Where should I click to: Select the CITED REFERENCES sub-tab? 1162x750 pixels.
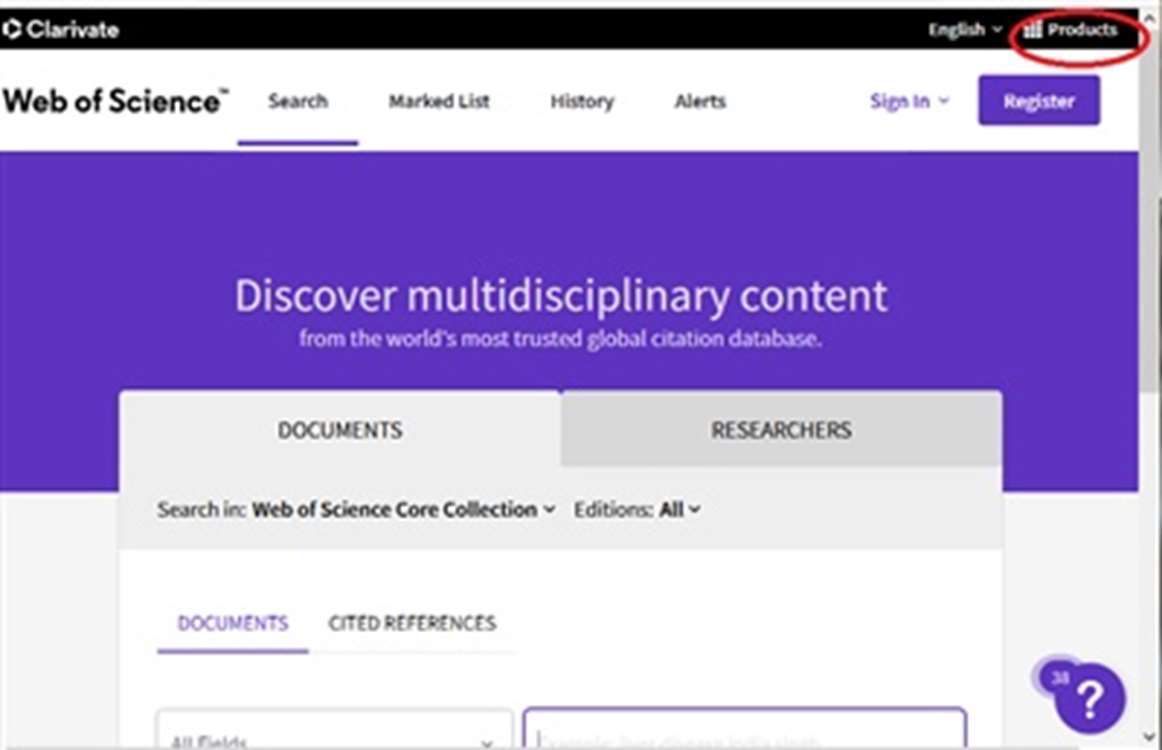point(412,623)
